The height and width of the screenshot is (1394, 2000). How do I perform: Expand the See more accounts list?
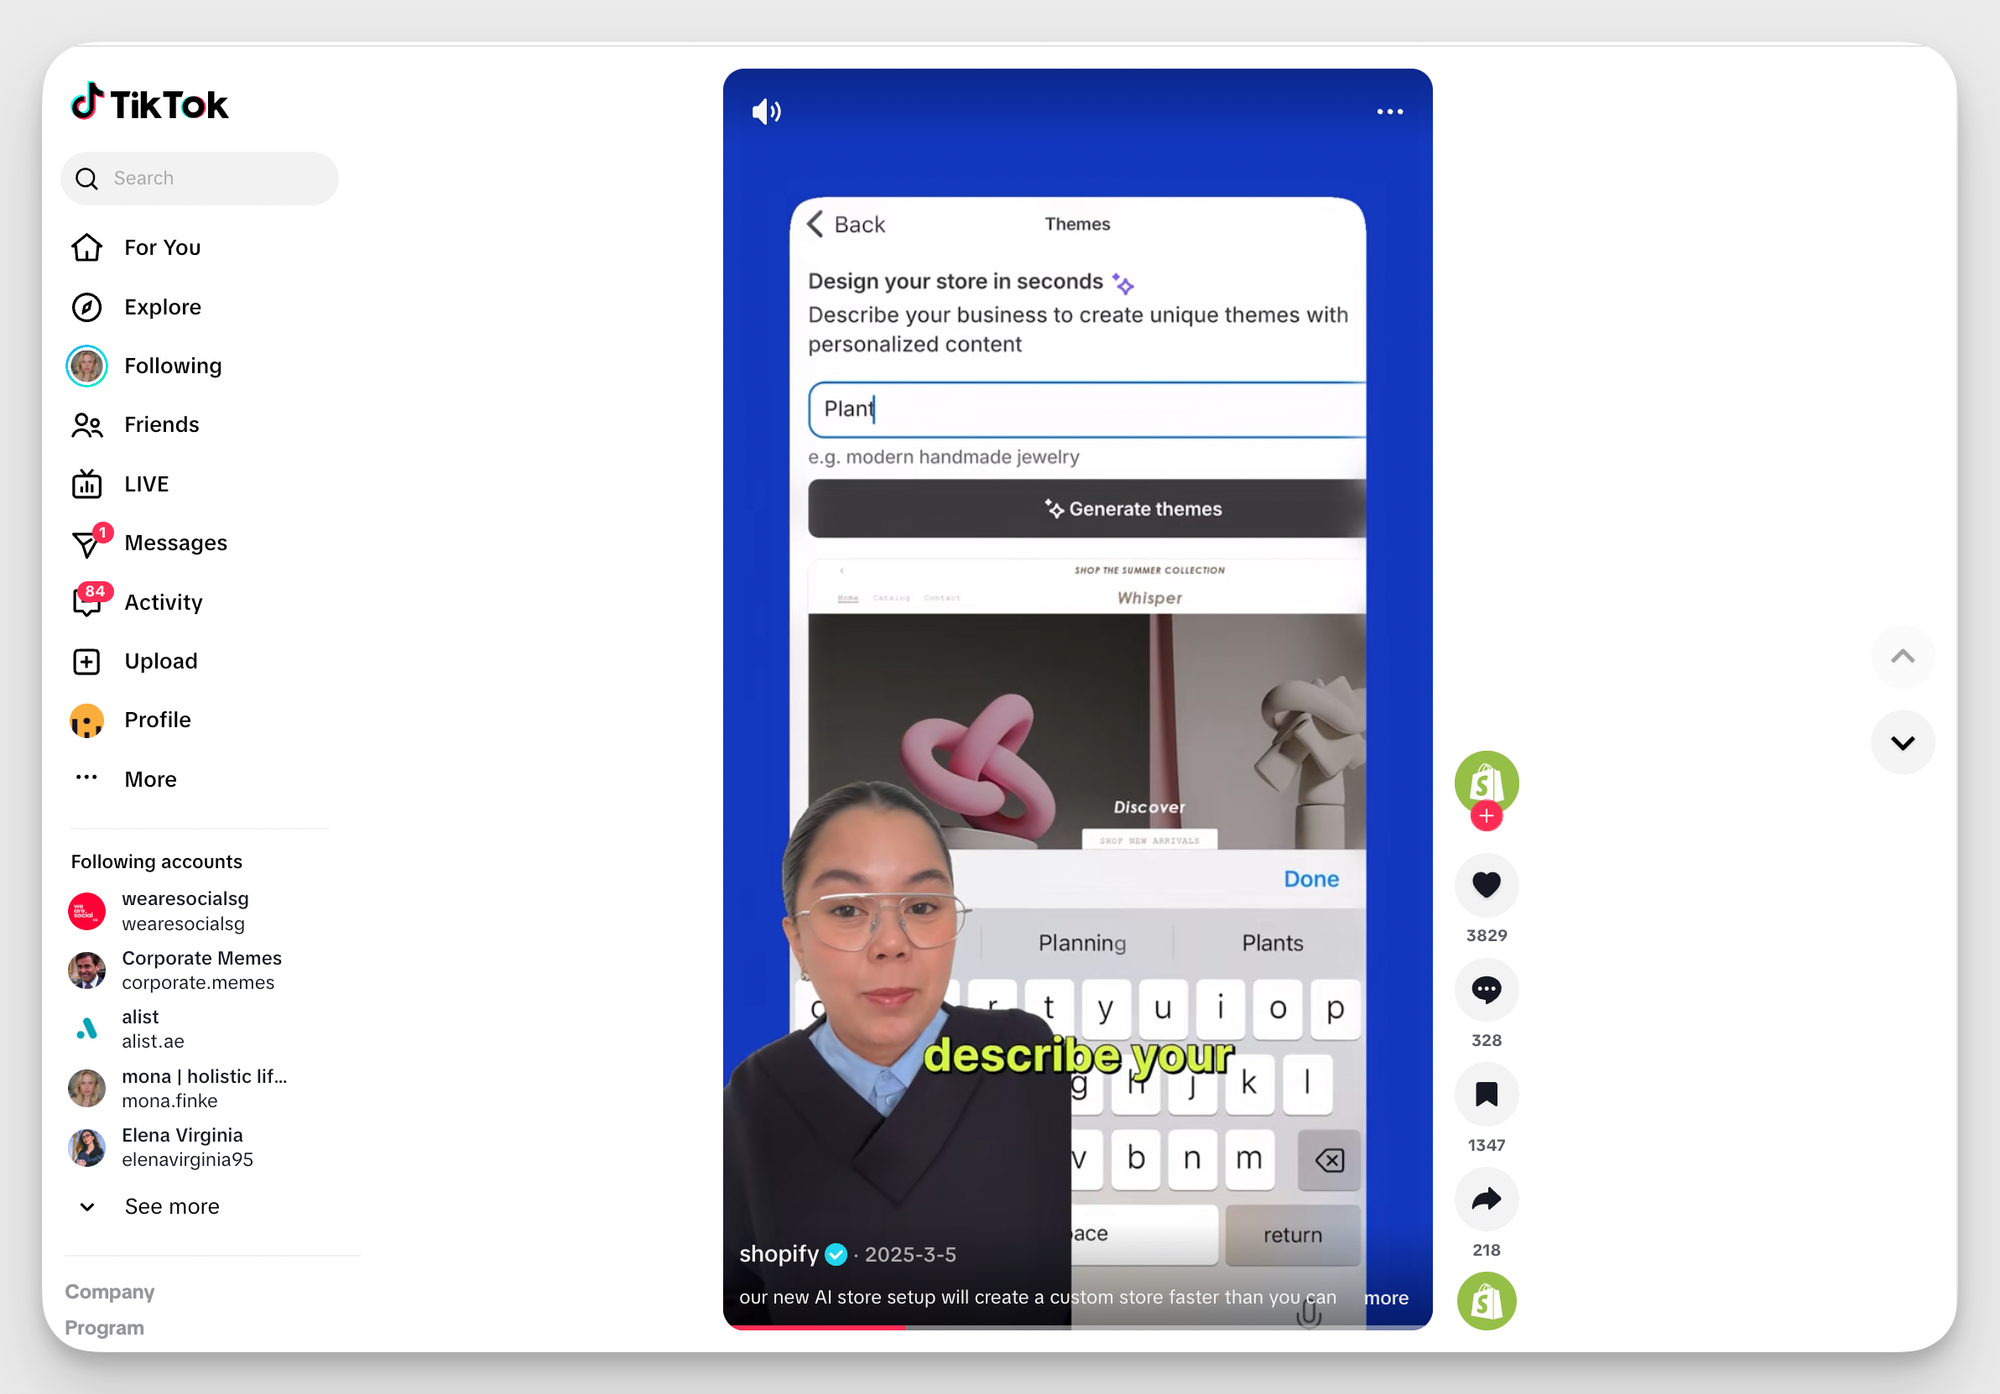tap(171, 1206)
